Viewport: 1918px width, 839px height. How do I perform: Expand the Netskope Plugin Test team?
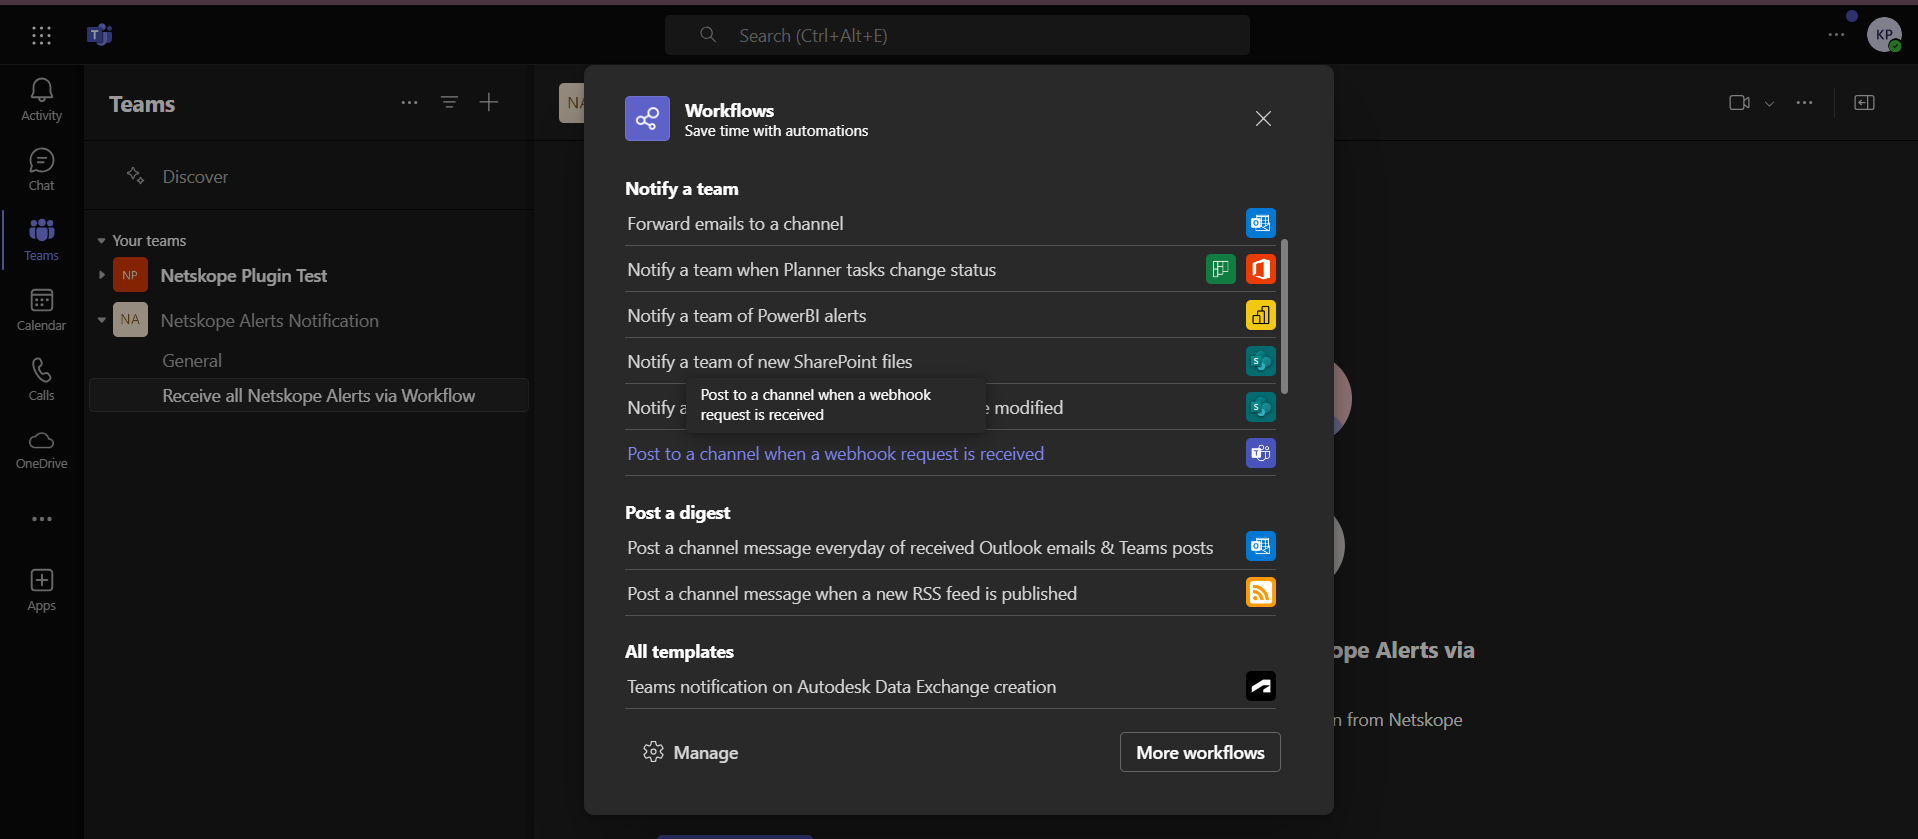point(101,275)
